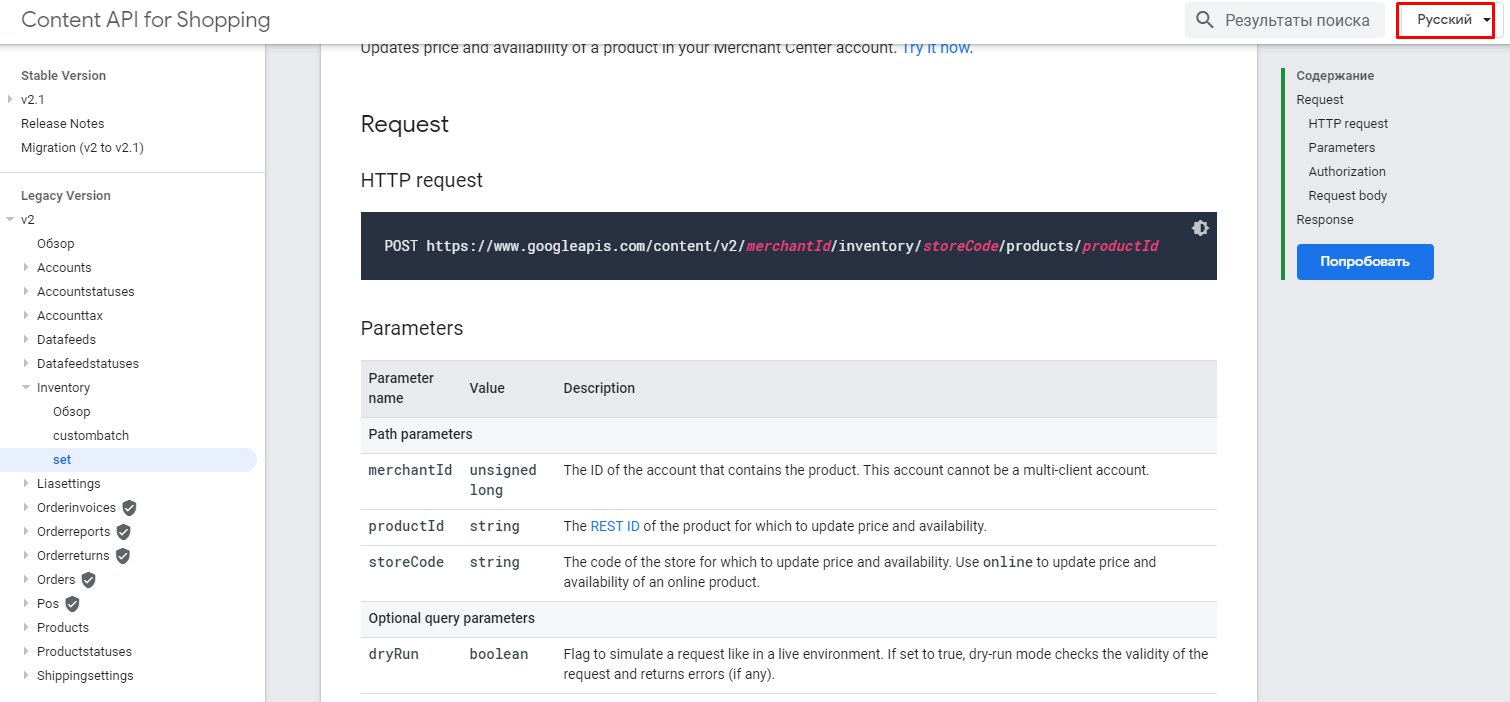Expand the Accounts section arrow
Viewport: 1510px width, 702px height.
point(26,268)
